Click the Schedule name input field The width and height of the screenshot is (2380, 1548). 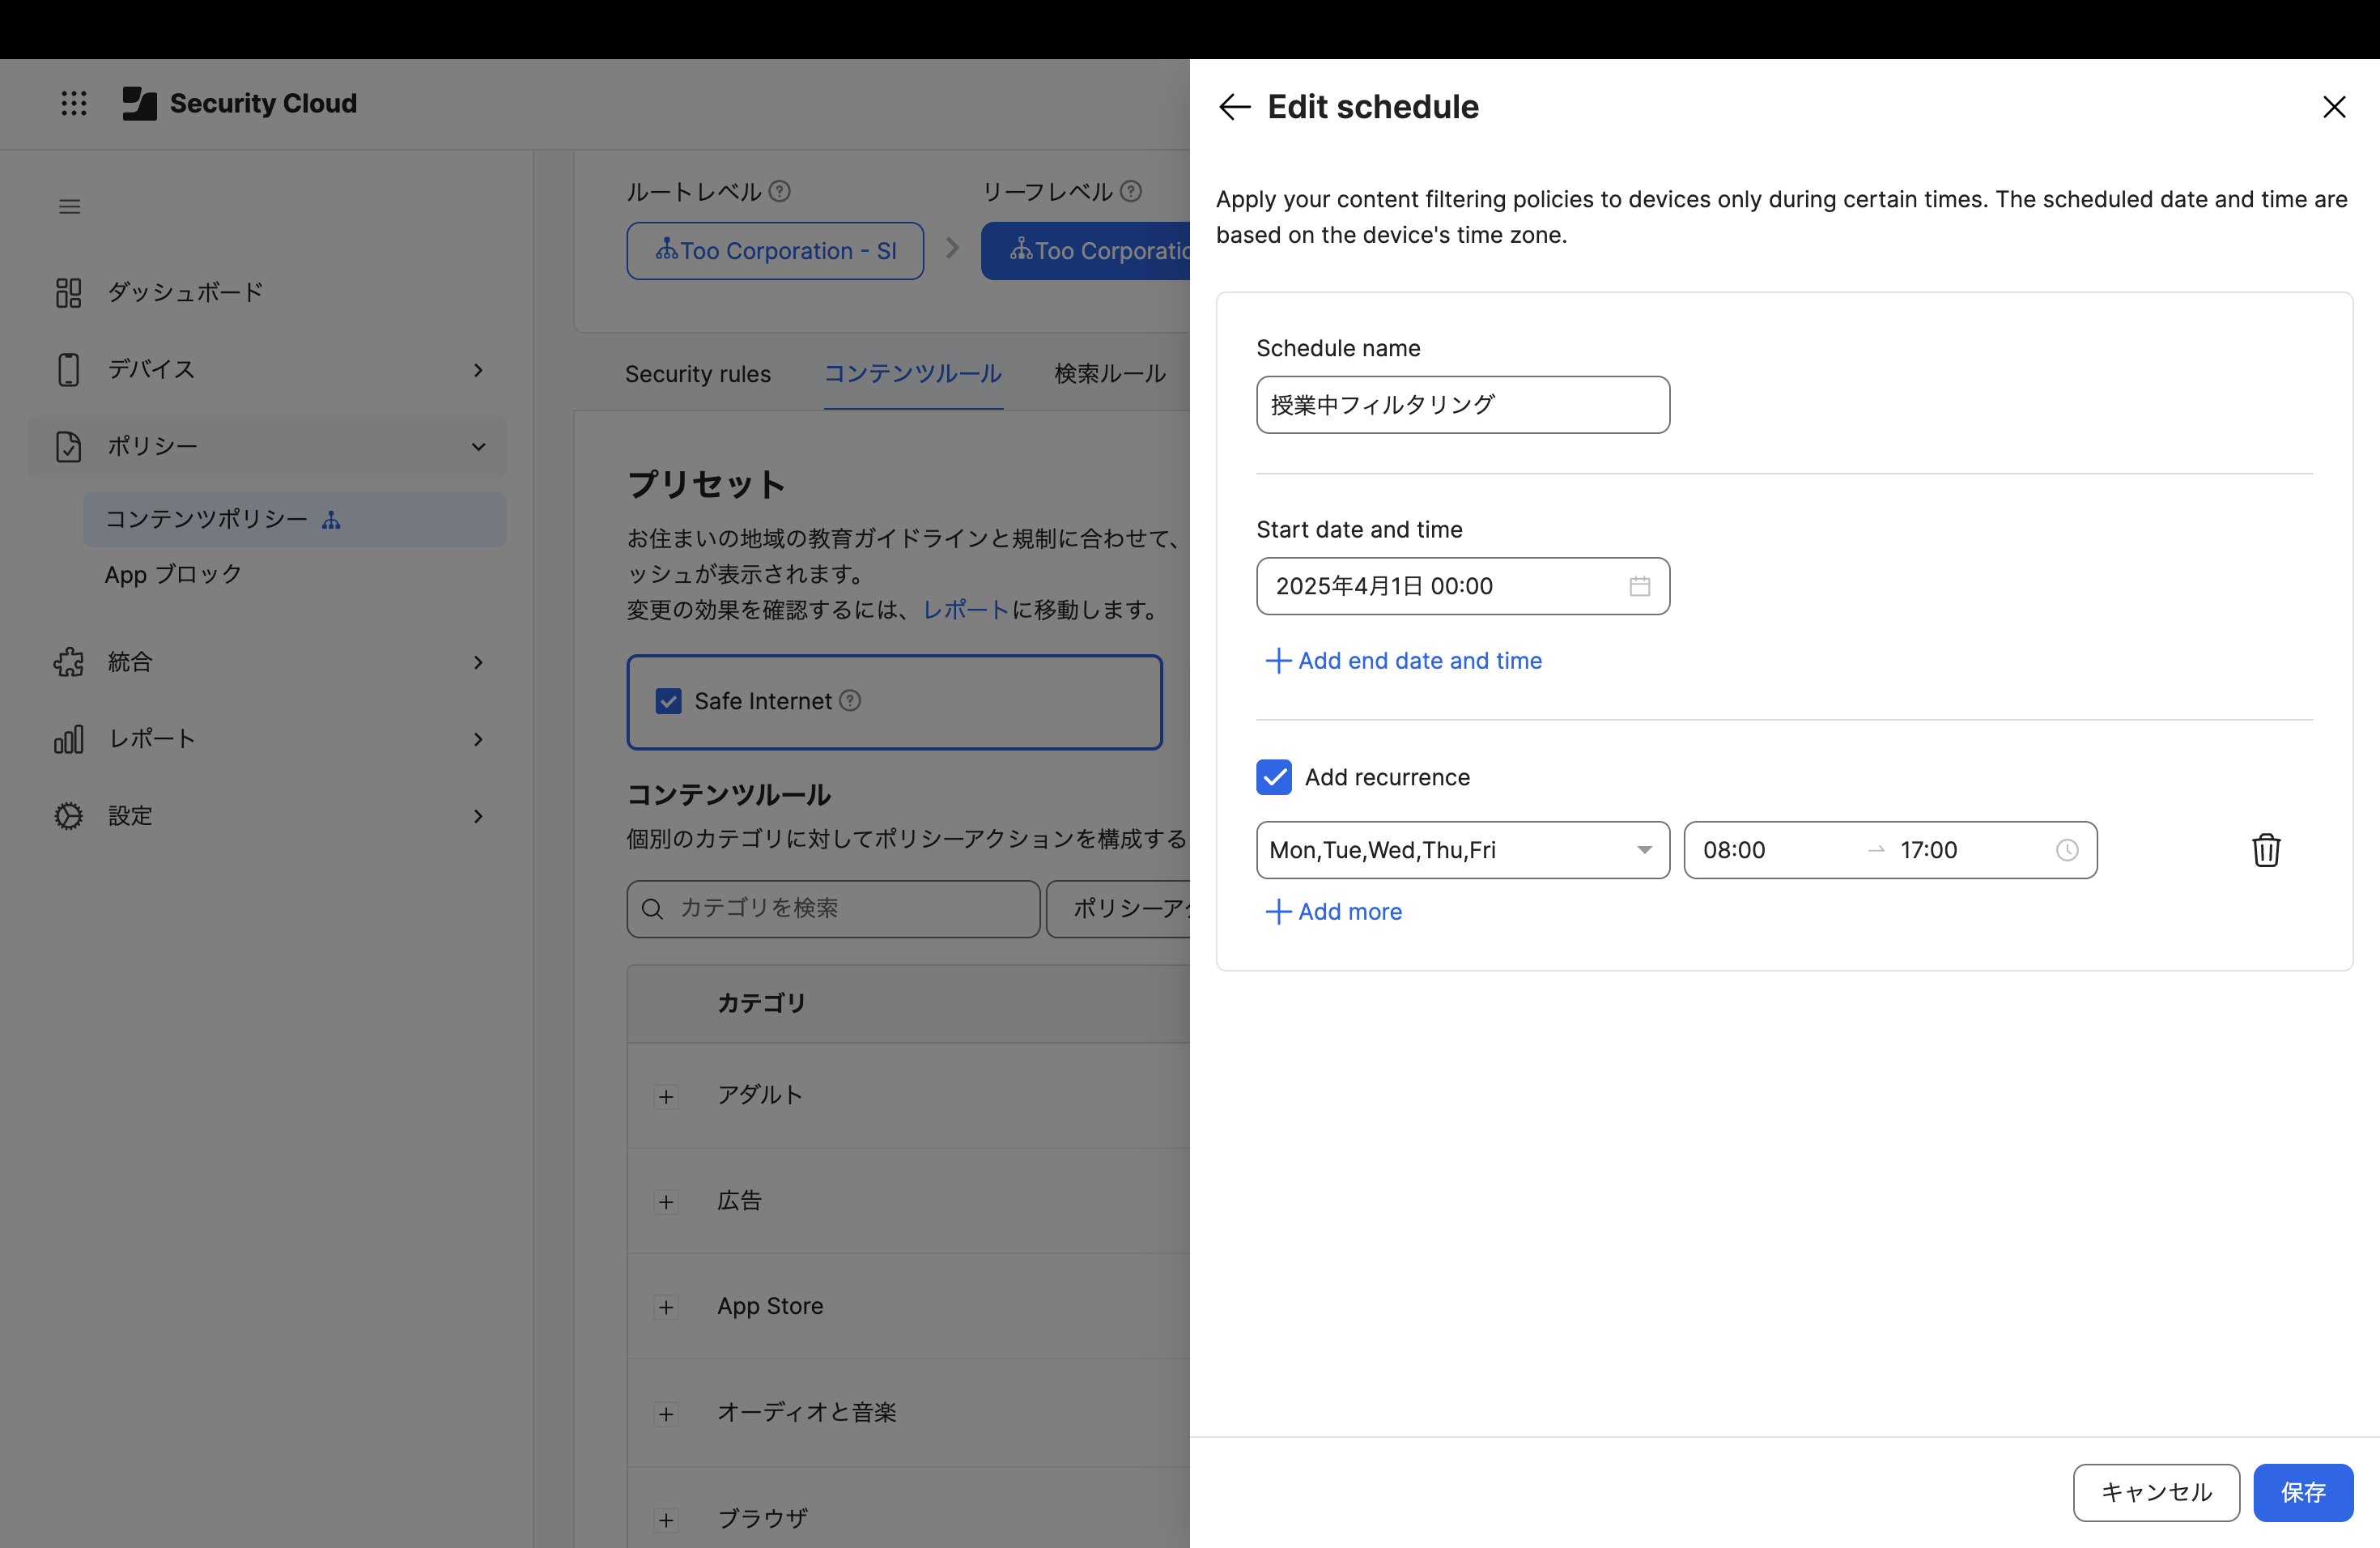tap(1461, 405)
